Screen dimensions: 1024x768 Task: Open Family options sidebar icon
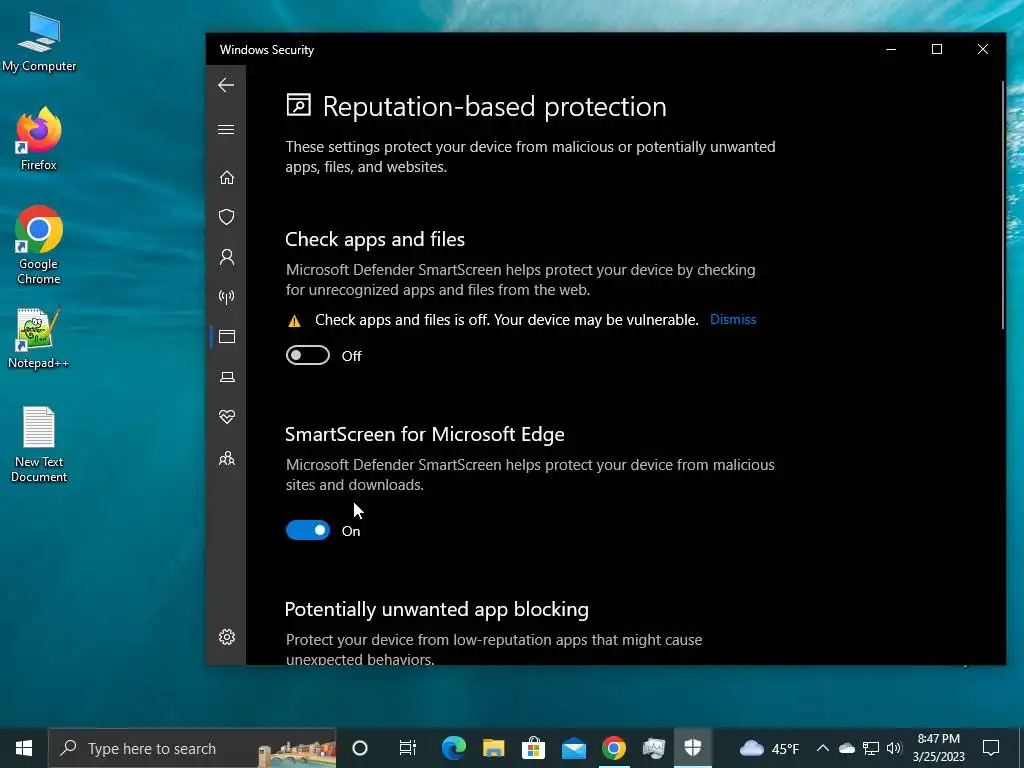(227, 458)
